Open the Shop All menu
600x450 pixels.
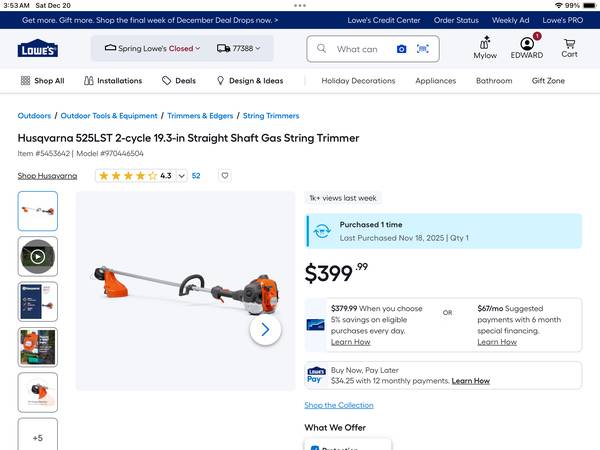point(42,81)
